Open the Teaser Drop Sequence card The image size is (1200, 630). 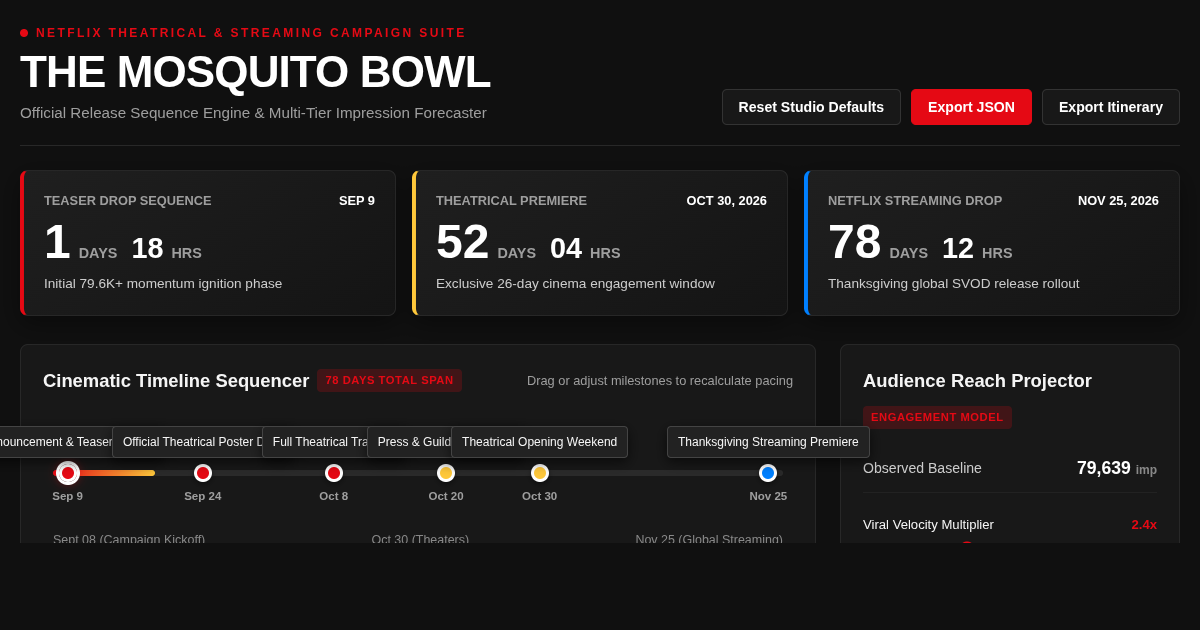tap(208, 243)
